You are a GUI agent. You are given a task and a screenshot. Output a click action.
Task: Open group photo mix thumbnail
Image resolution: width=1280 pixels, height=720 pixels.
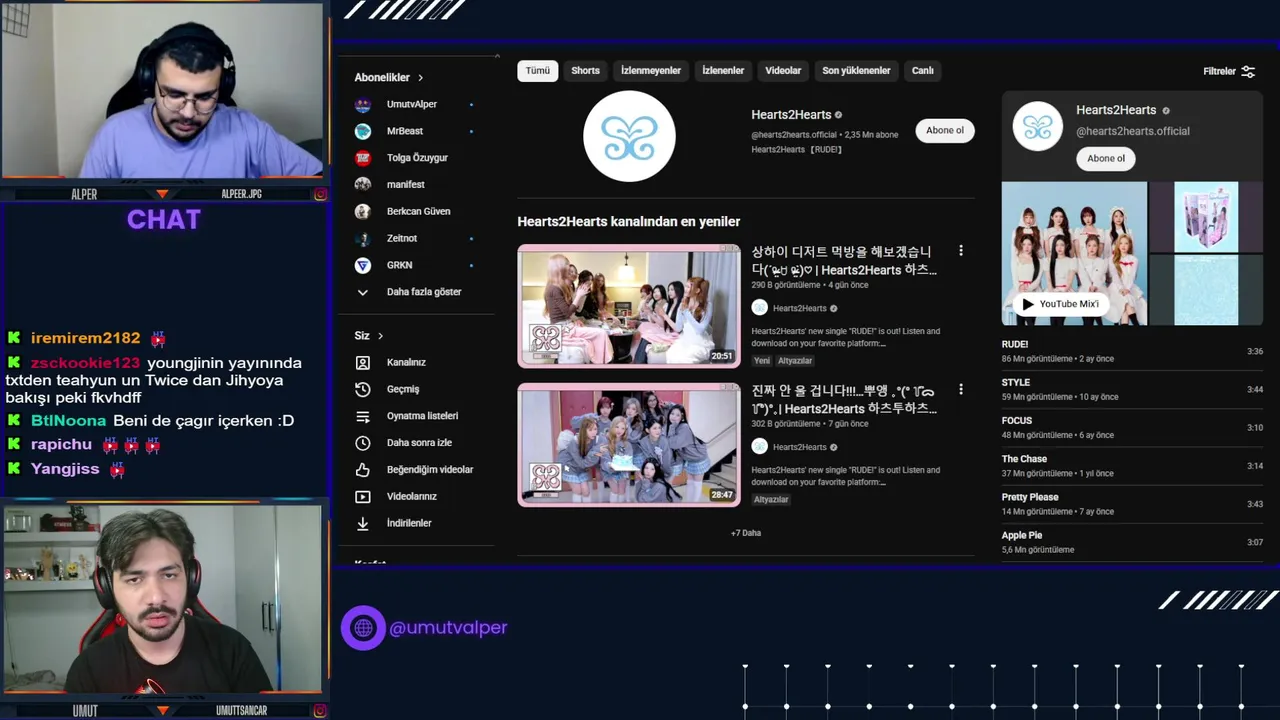[x=1075, y=253]
